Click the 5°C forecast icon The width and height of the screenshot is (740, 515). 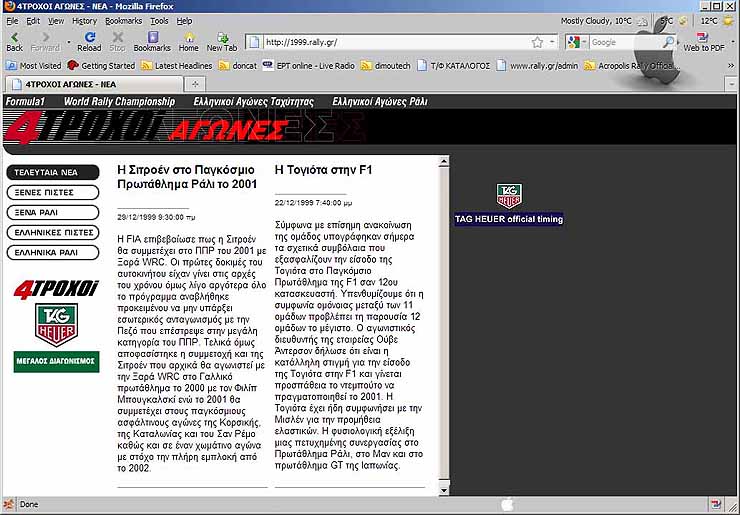point(683,21)
